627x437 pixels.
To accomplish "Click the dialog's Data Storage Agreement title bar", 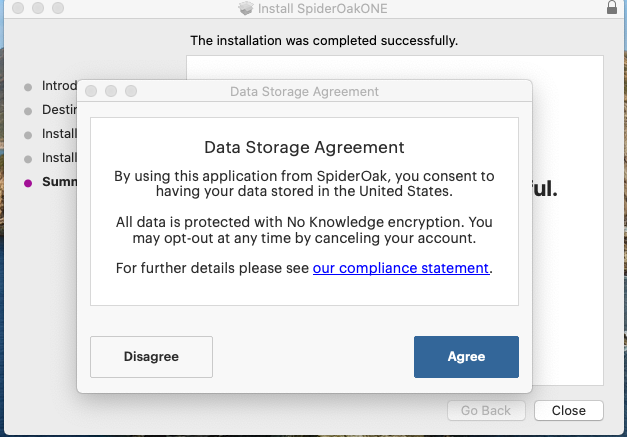I will pos(304,91).
